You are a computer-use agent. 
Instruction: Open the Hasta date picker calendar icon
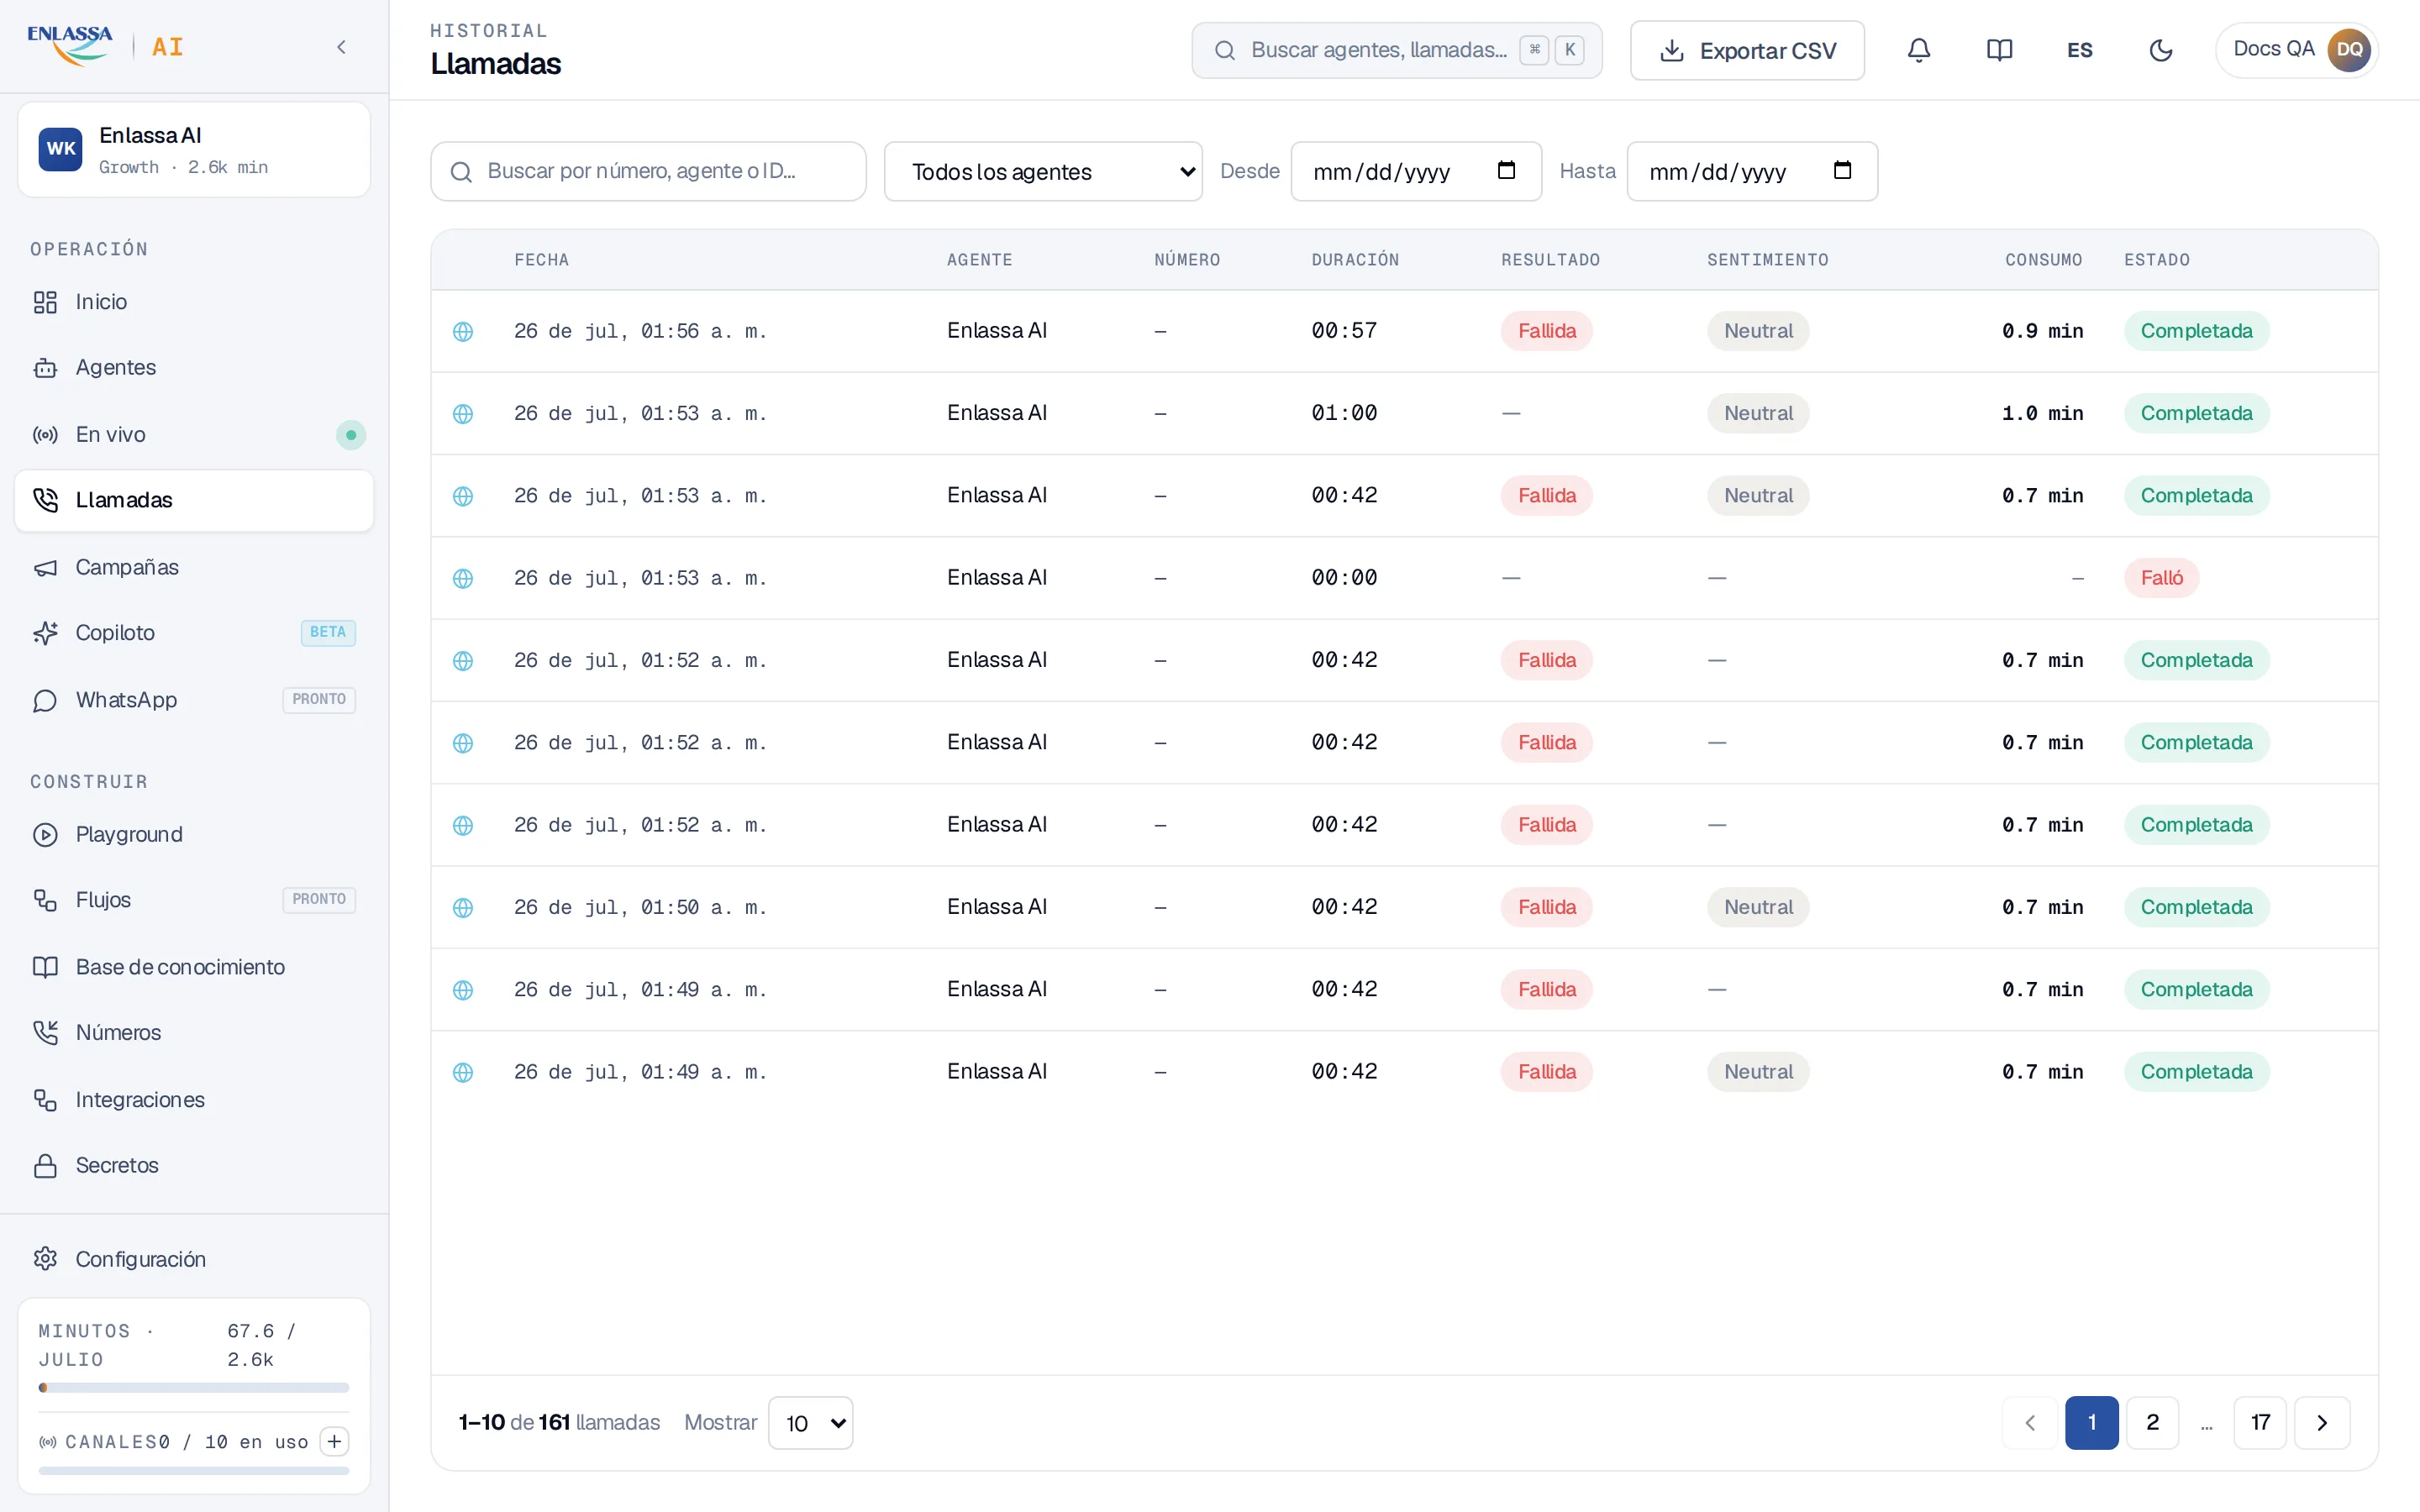pos(1842,170)
